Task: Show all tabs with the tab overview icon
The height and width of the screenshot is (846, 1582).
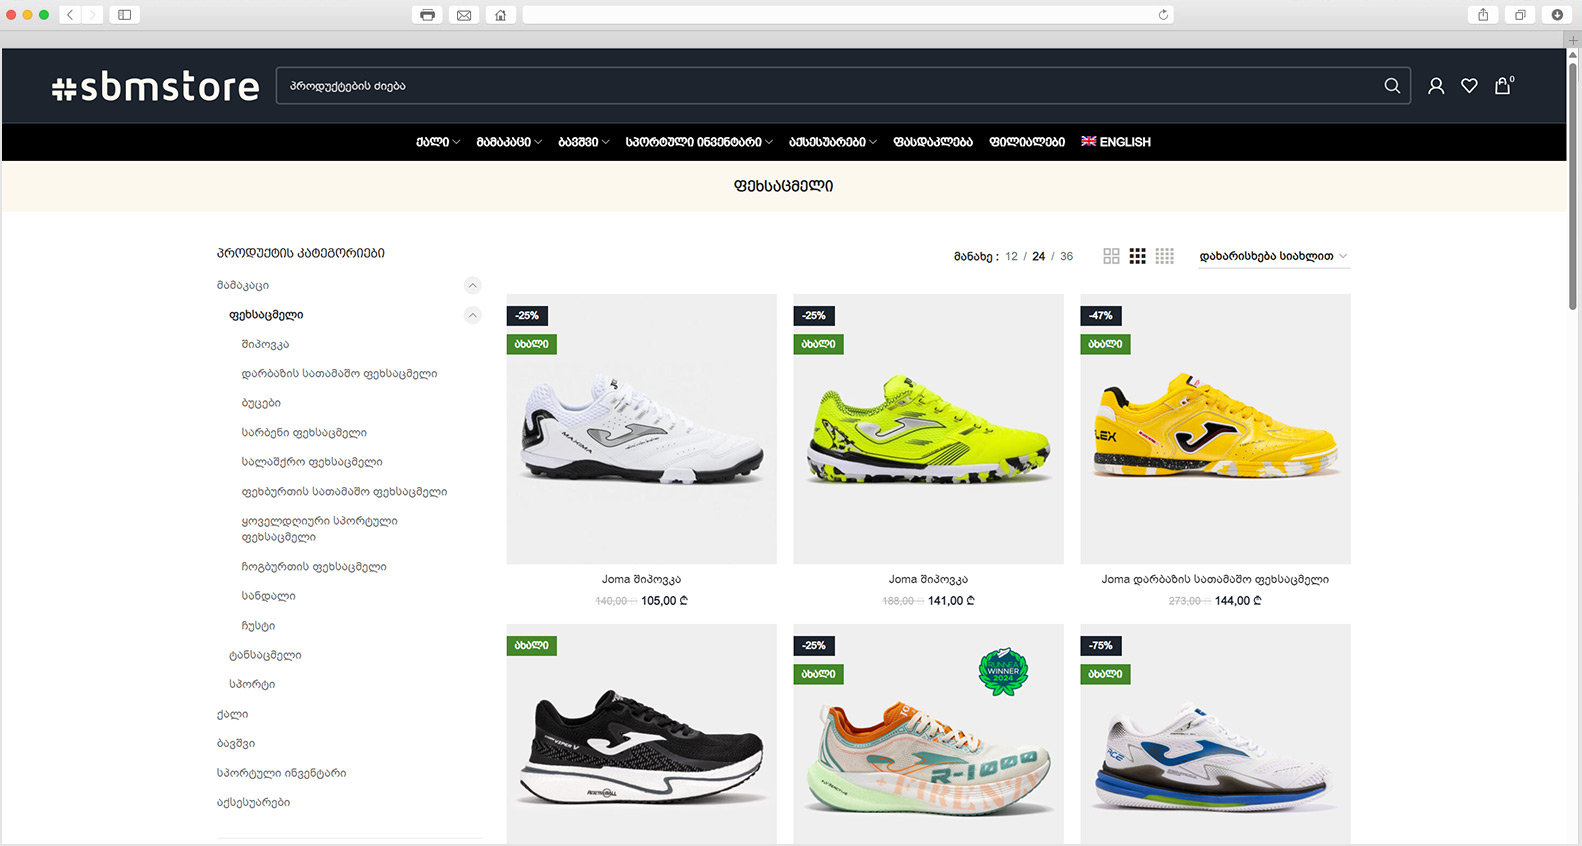Action: [x=1520, y=15]
